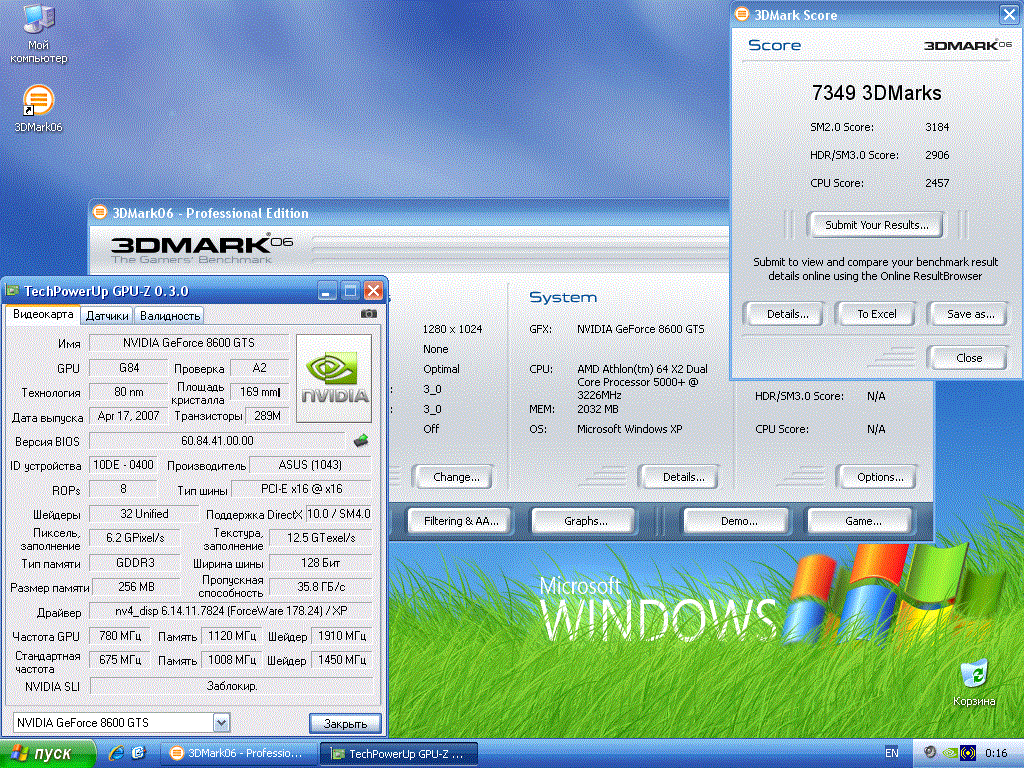Click the Demo button
Screen dimensions: 1024x768
point(738,520)
